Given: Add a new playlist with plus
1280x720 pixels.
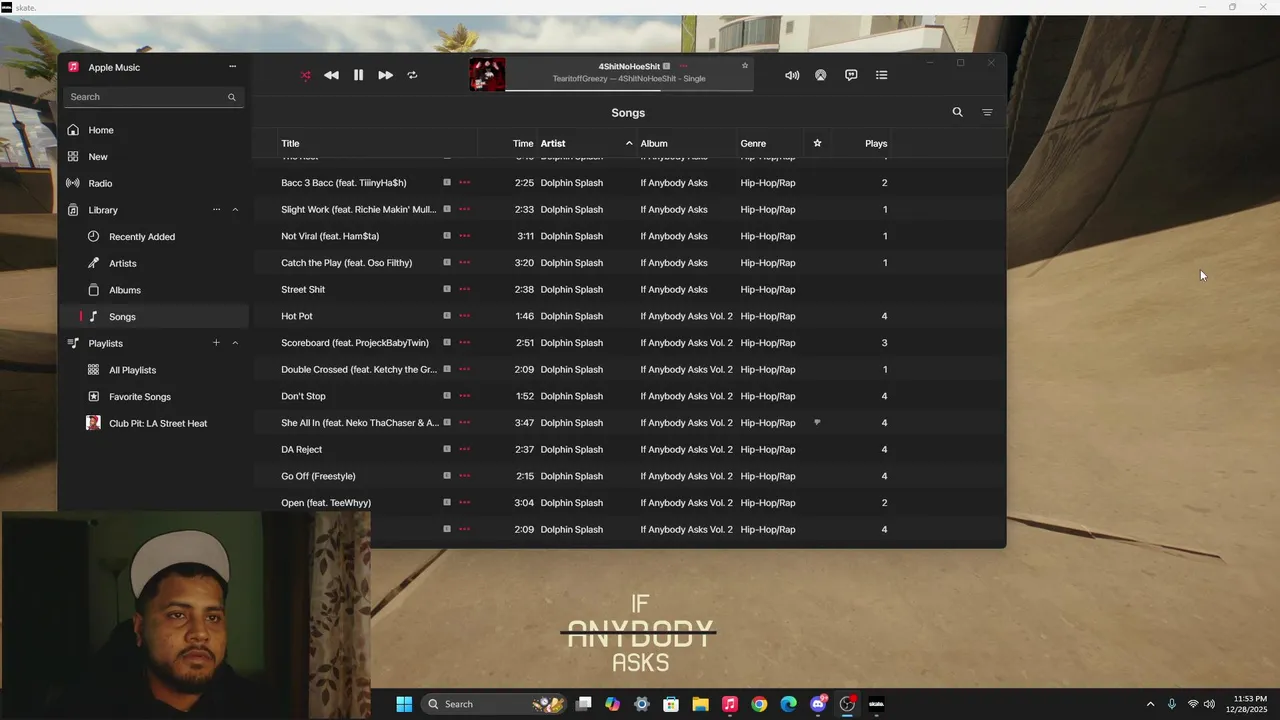Looking at the screenshot, I should point(216,343).
